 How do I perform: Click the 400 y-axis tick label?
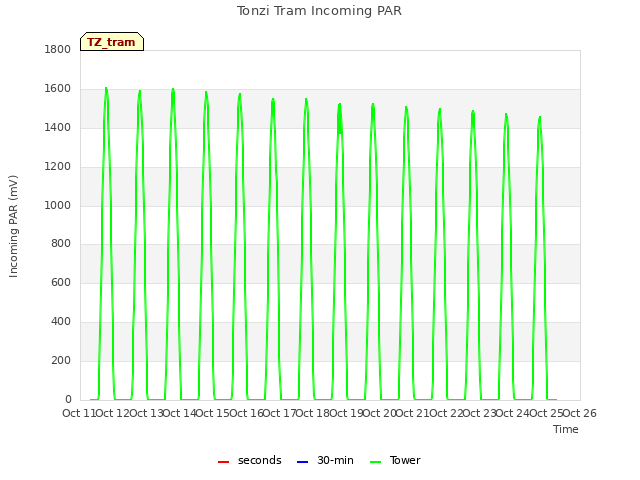tap(61, 322)
